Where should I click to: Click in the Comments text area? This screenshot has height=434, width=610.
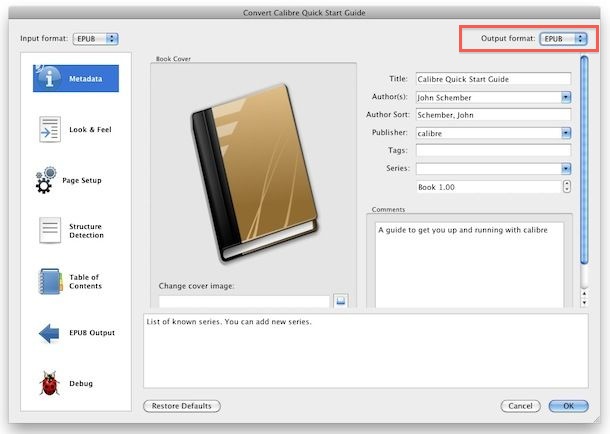click(x=469, y=265)
